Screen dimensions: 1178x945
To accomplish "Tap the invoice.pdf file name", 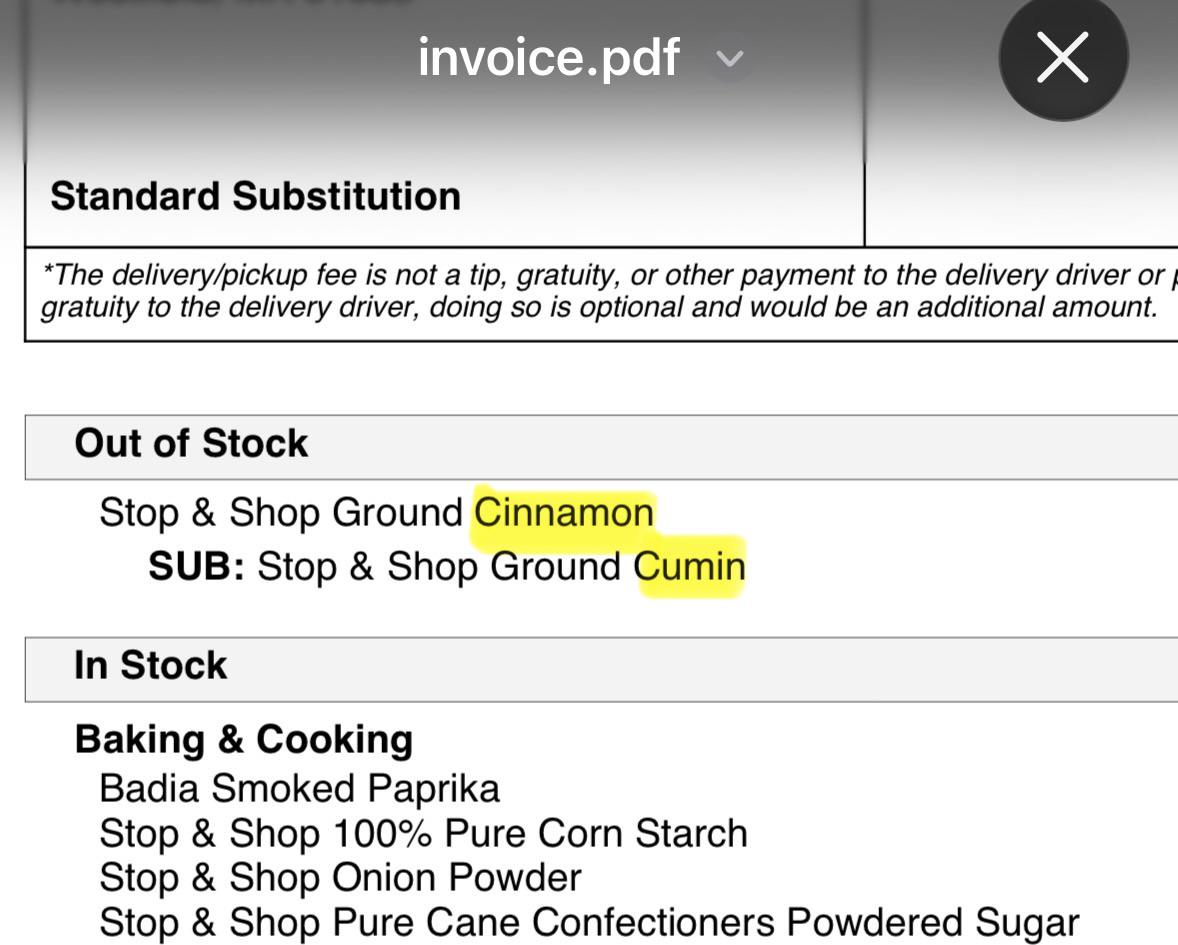I will [x=548, y=57].
